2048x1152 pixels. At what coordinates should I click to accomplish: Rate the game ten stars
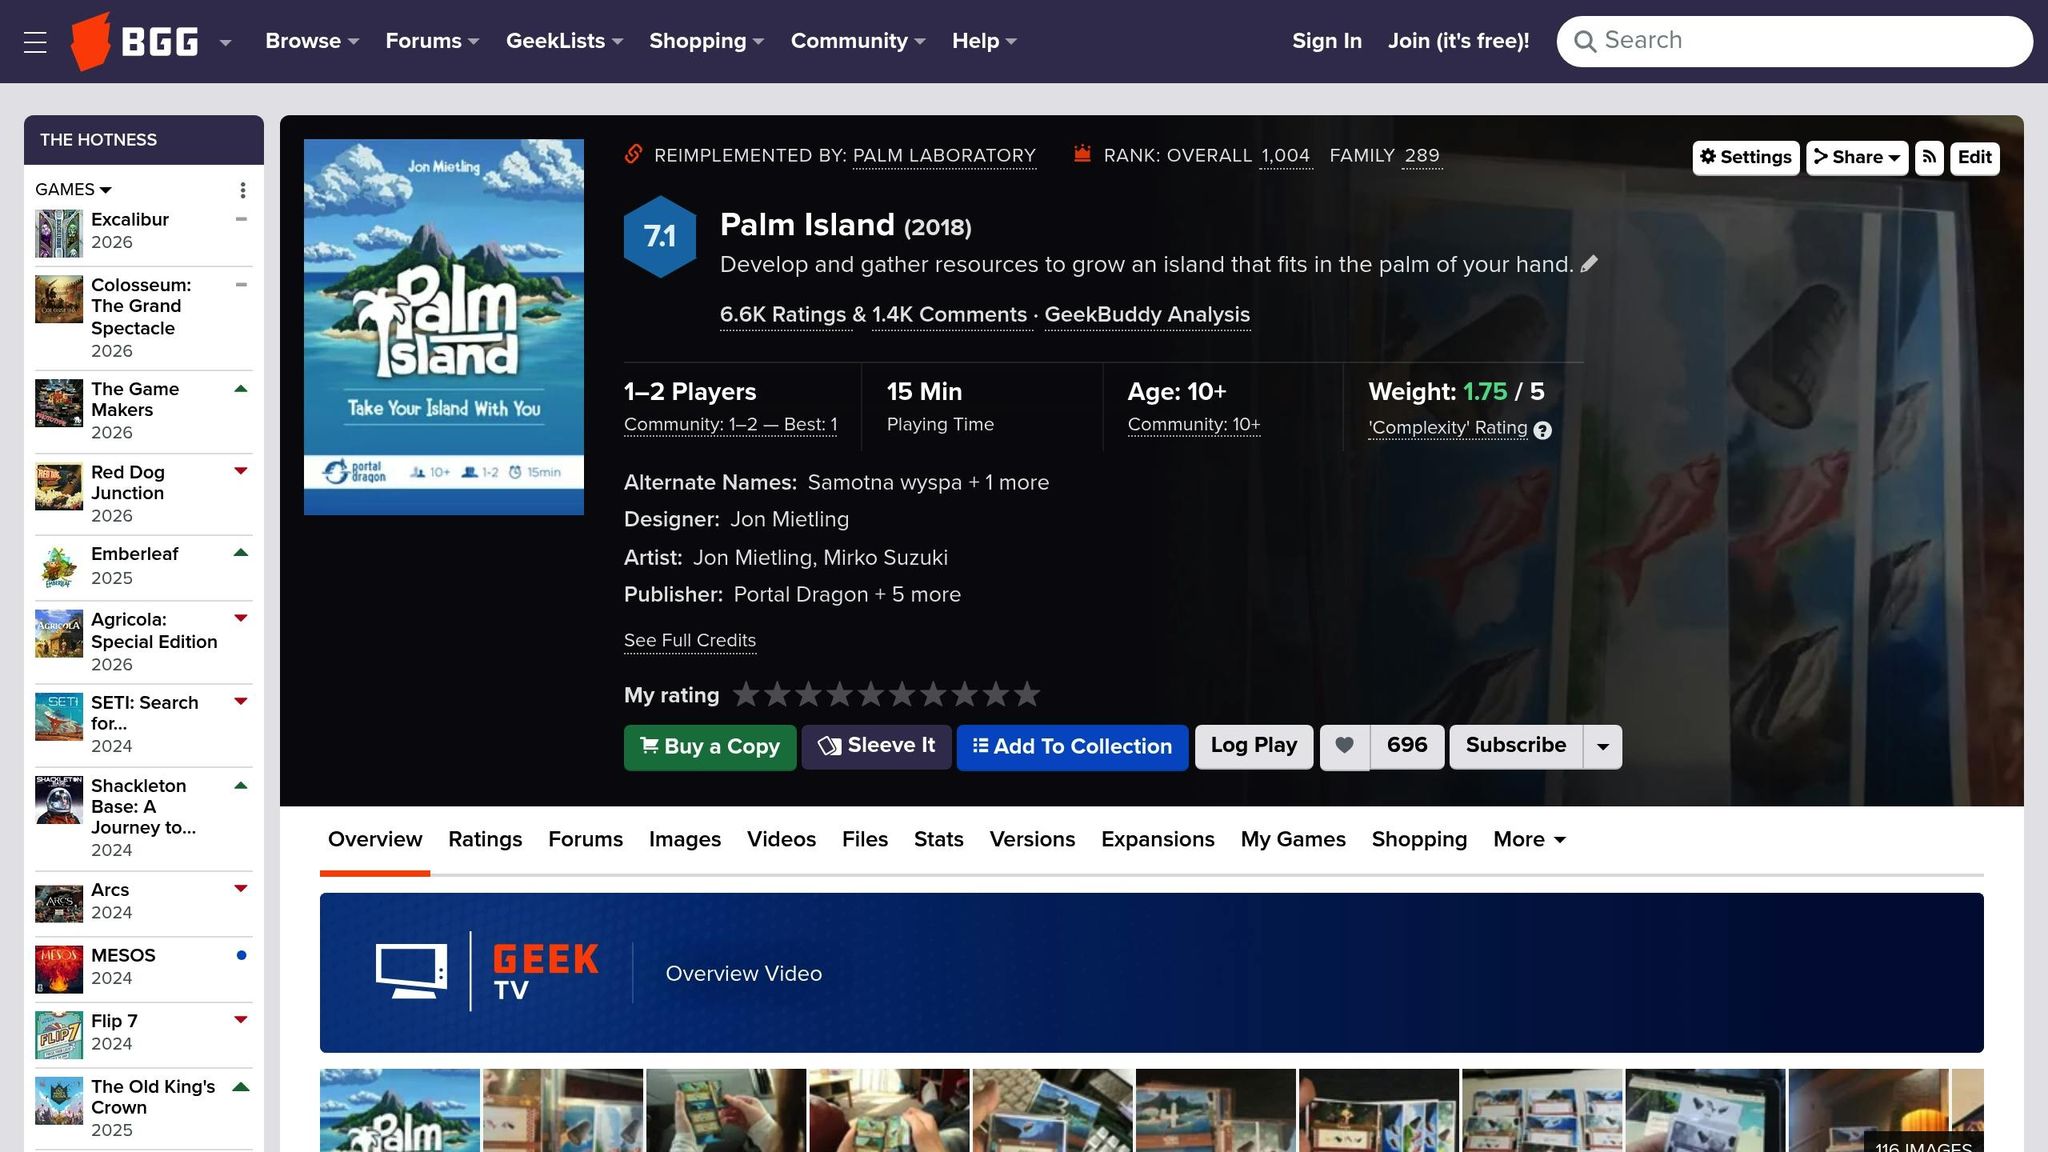tap(1026, 694)
